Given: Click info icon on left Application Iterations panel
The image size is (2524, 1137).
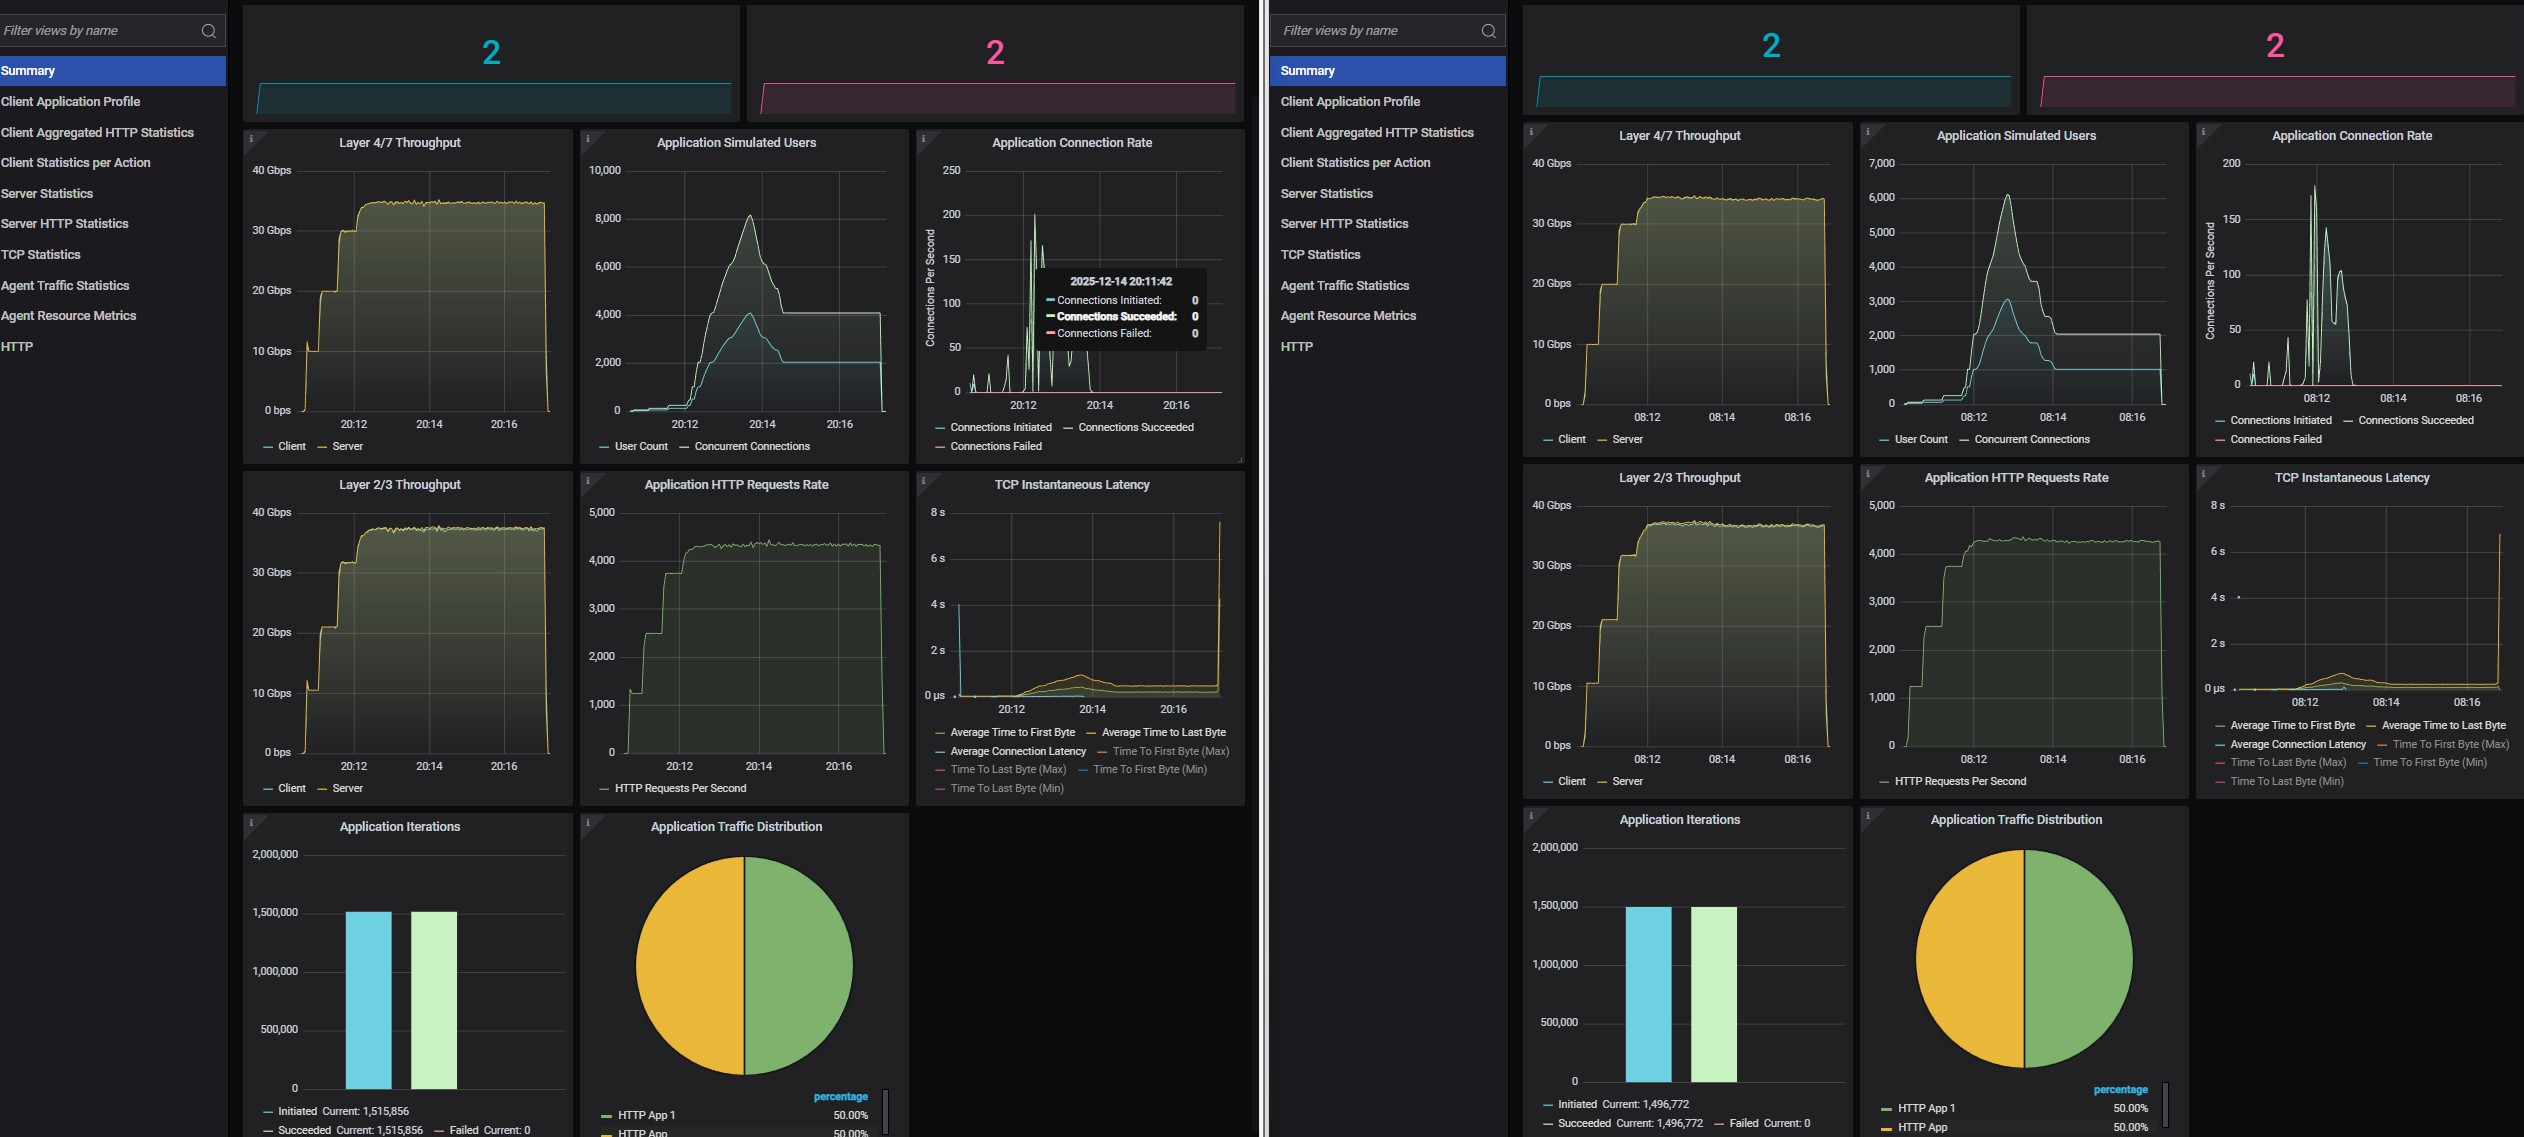Looking at the screenshot, I should [x=251, y=823].
